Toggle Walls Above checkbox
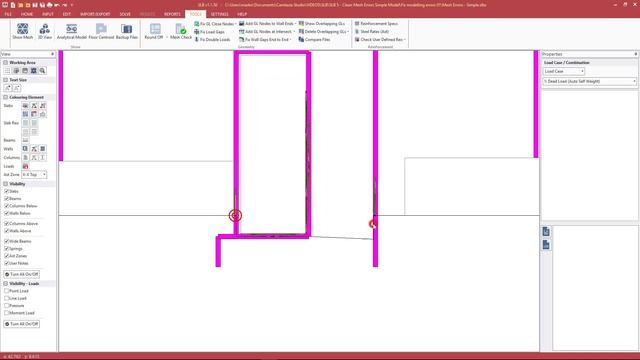Screen dimensions: 640x360 [6, 231]
